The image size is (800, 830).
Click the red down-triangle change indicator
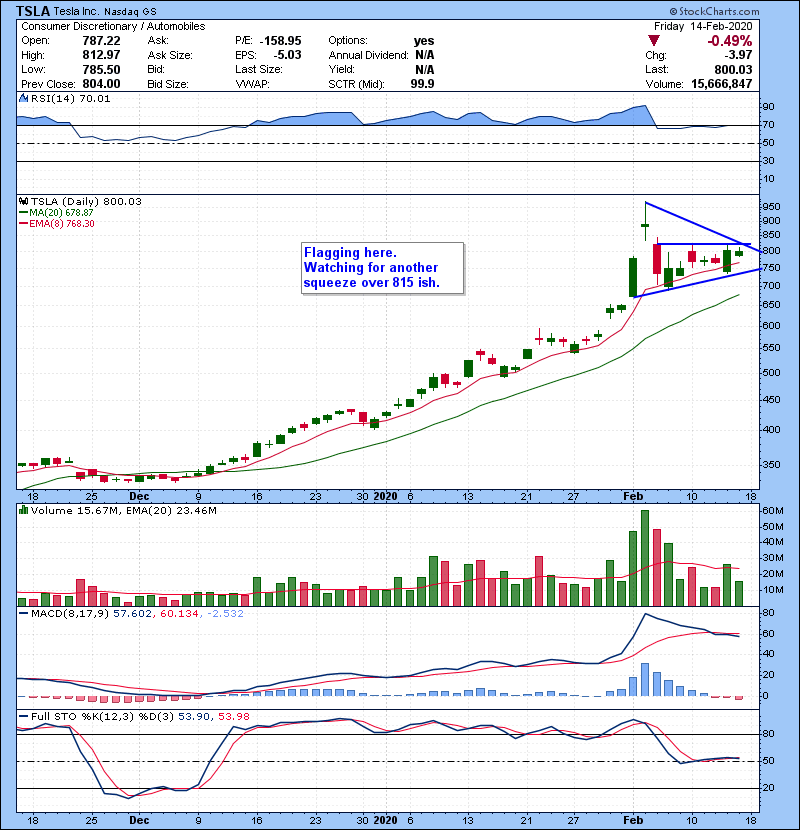654,41
